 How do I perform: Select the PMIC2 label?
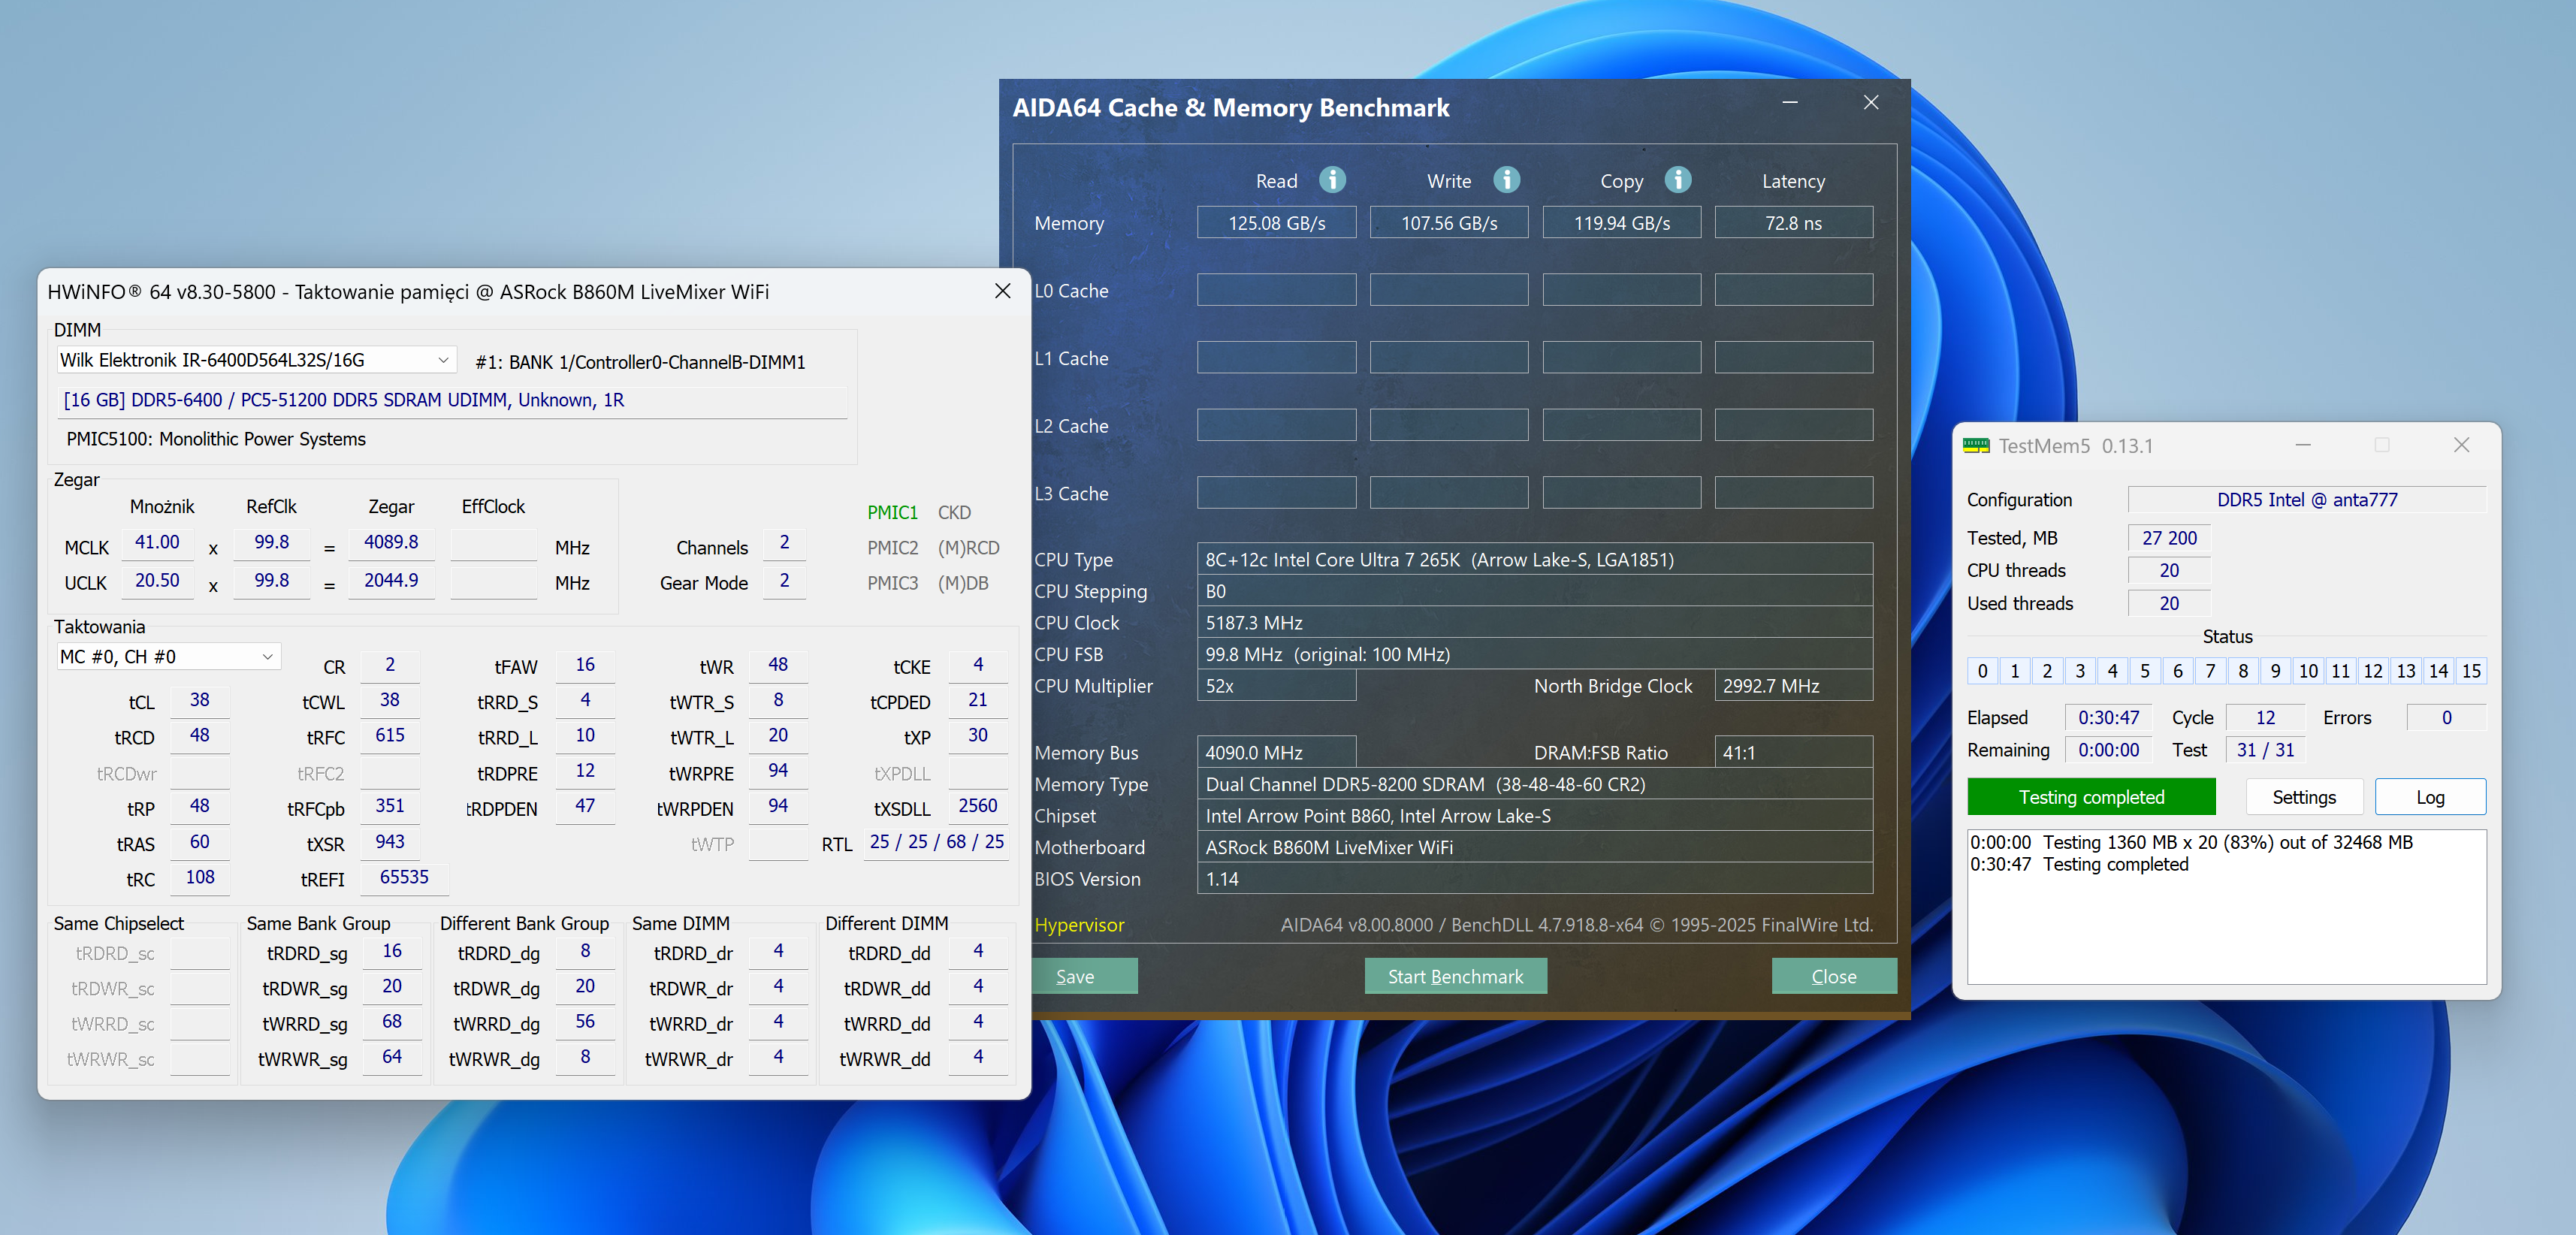892,548
